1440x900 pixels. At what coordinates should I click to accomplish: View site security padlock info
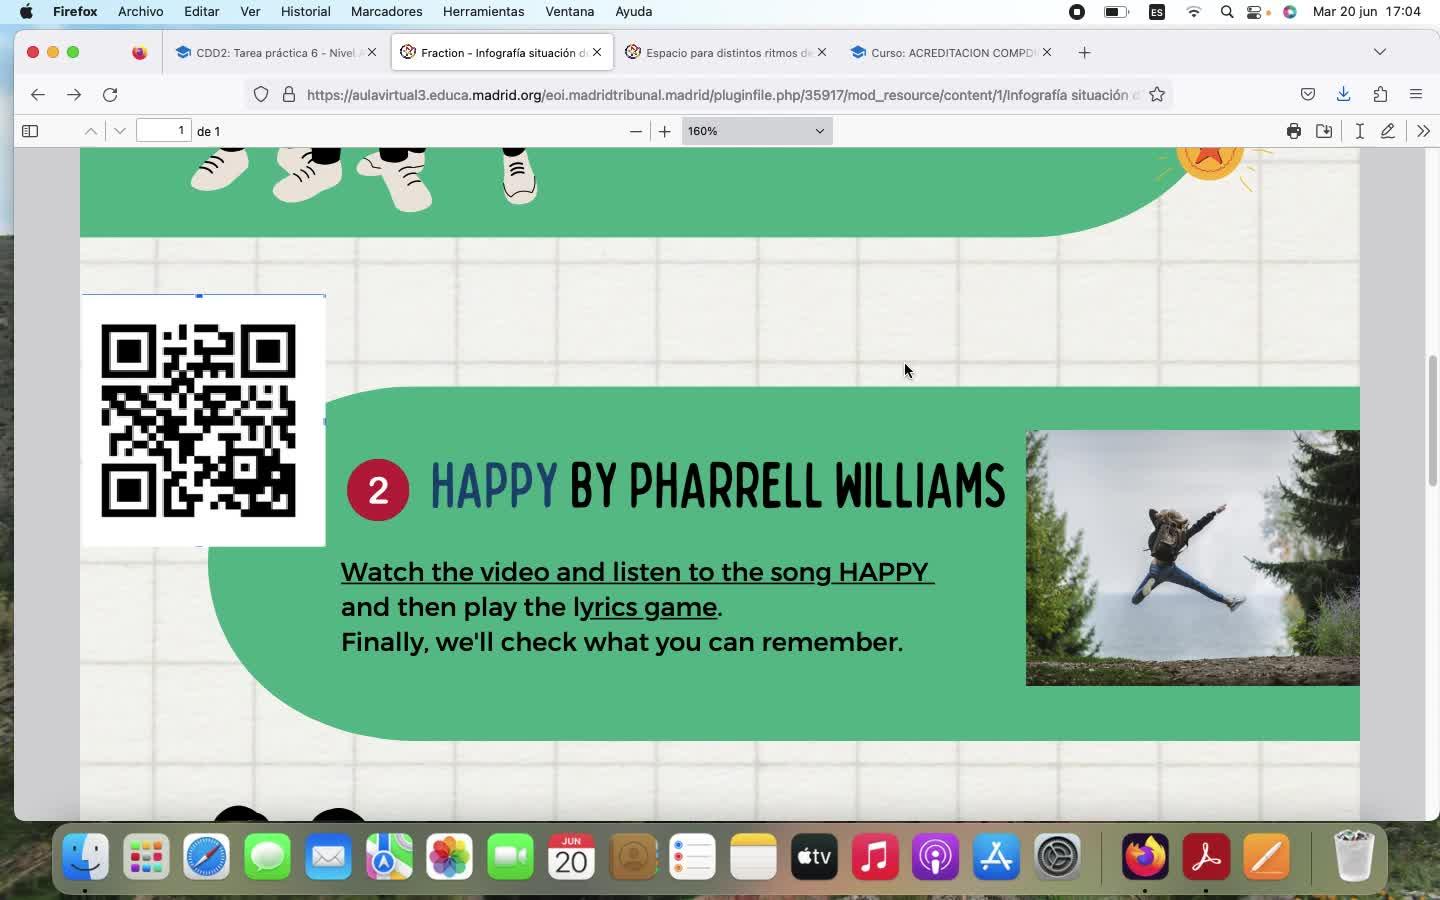(289, 94)
